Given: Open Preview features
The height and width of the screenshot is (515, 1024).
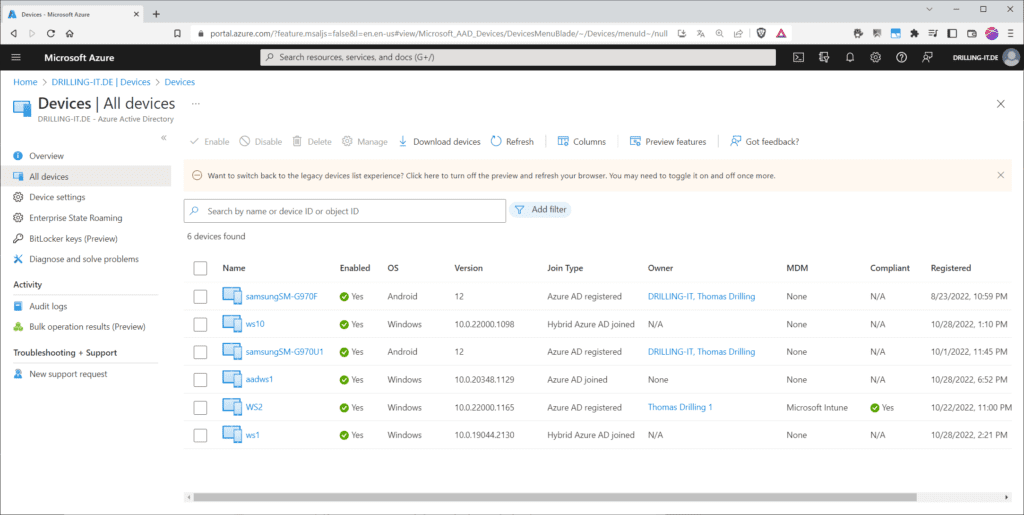Looking at the screenshot, I should point(668,142).
